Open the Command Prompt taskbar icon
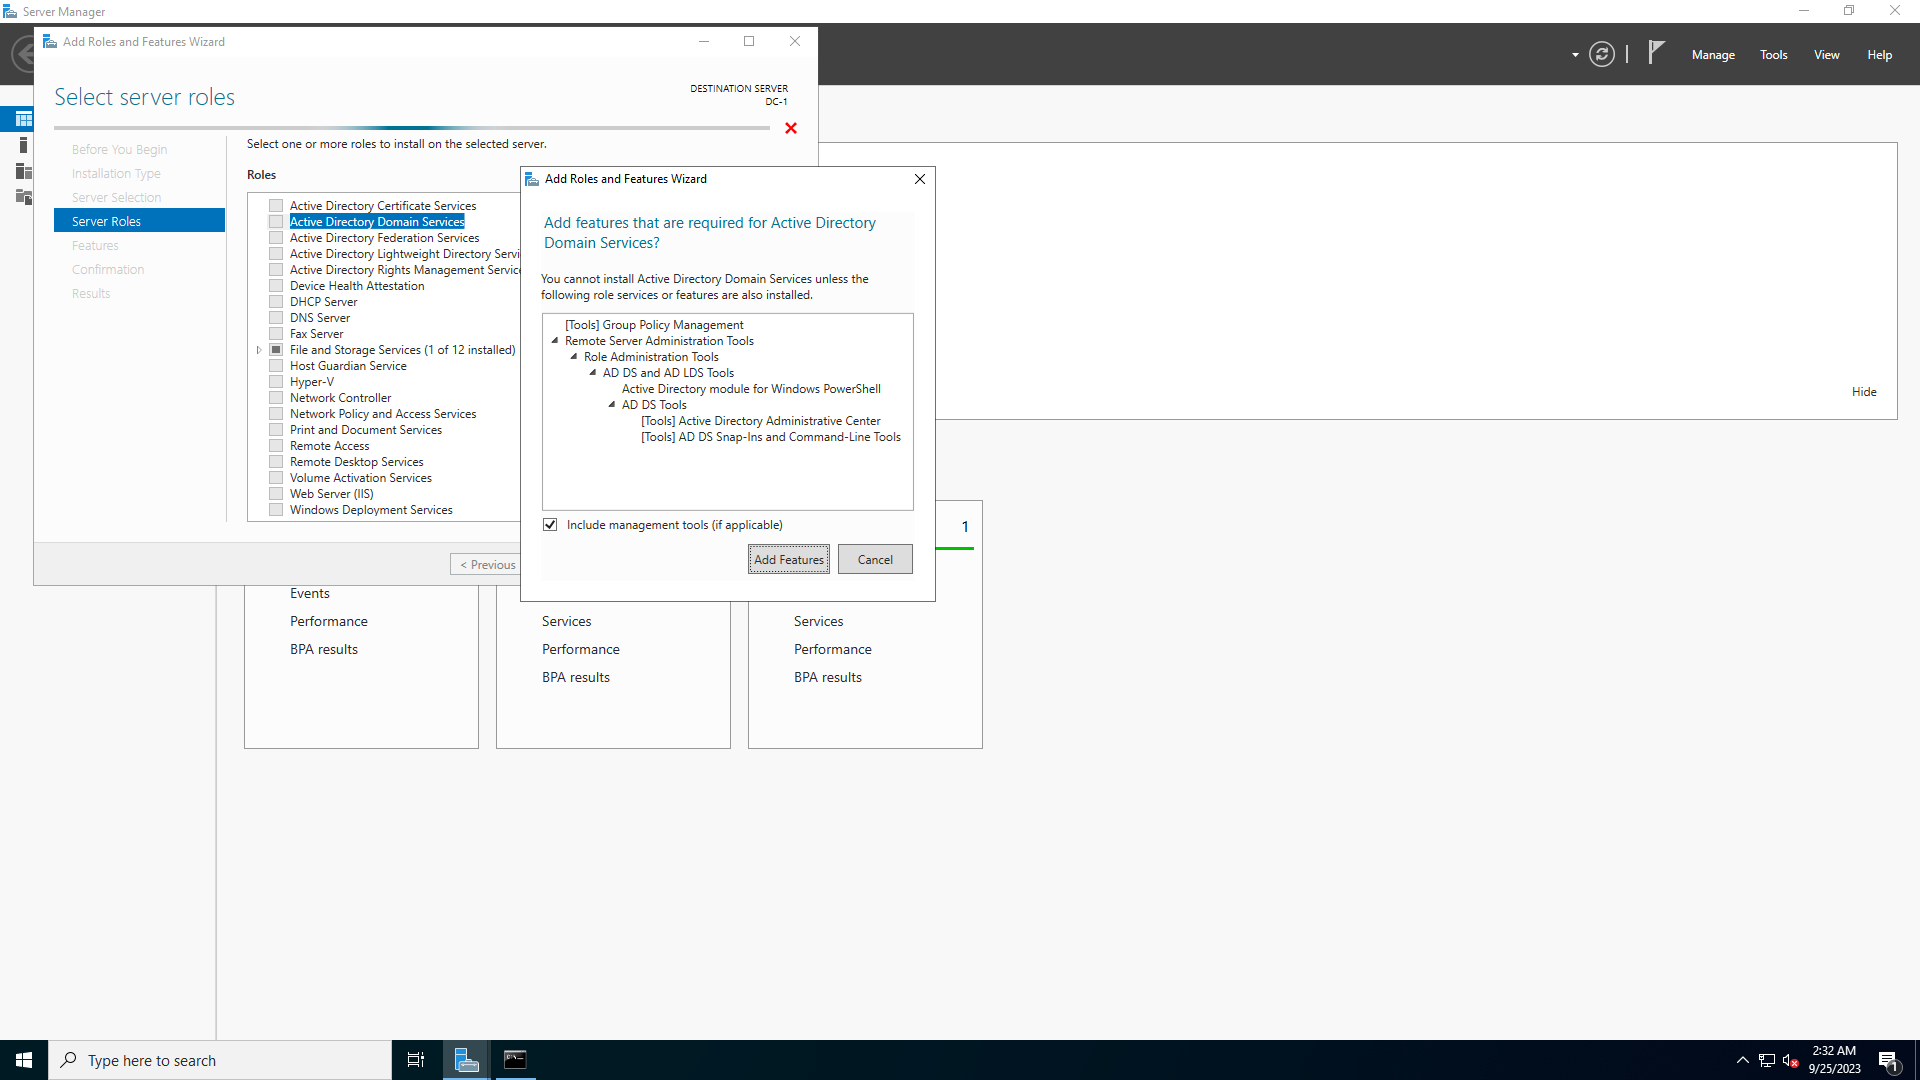The height and width of the screenshot is (1080, 1920). coord(515,1060)
